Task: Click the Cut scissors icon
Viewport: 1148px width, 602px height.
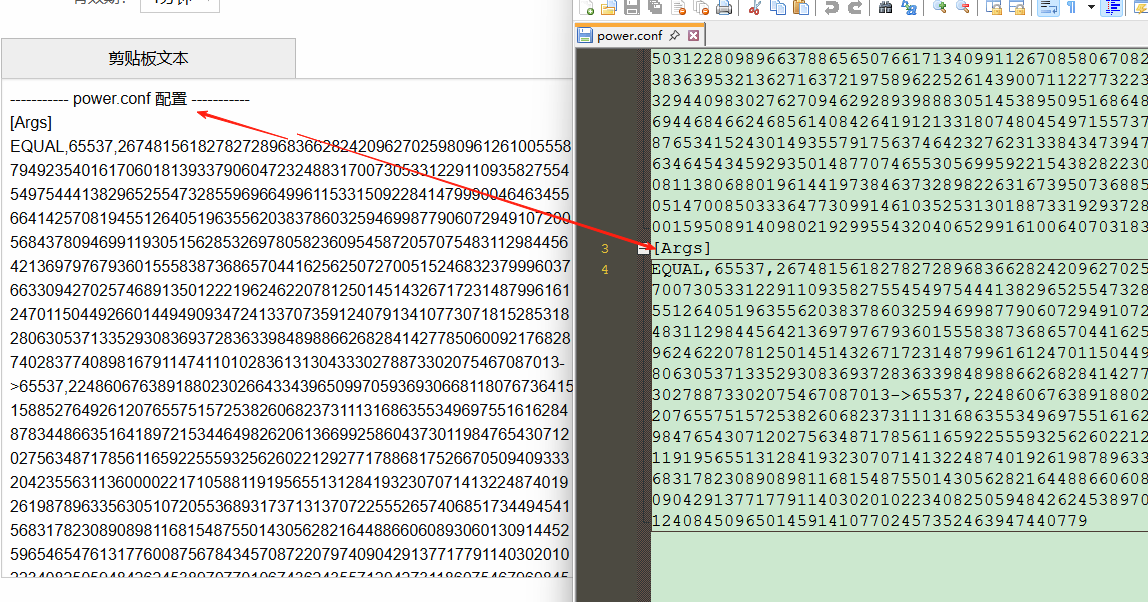Action: [755, 7]
